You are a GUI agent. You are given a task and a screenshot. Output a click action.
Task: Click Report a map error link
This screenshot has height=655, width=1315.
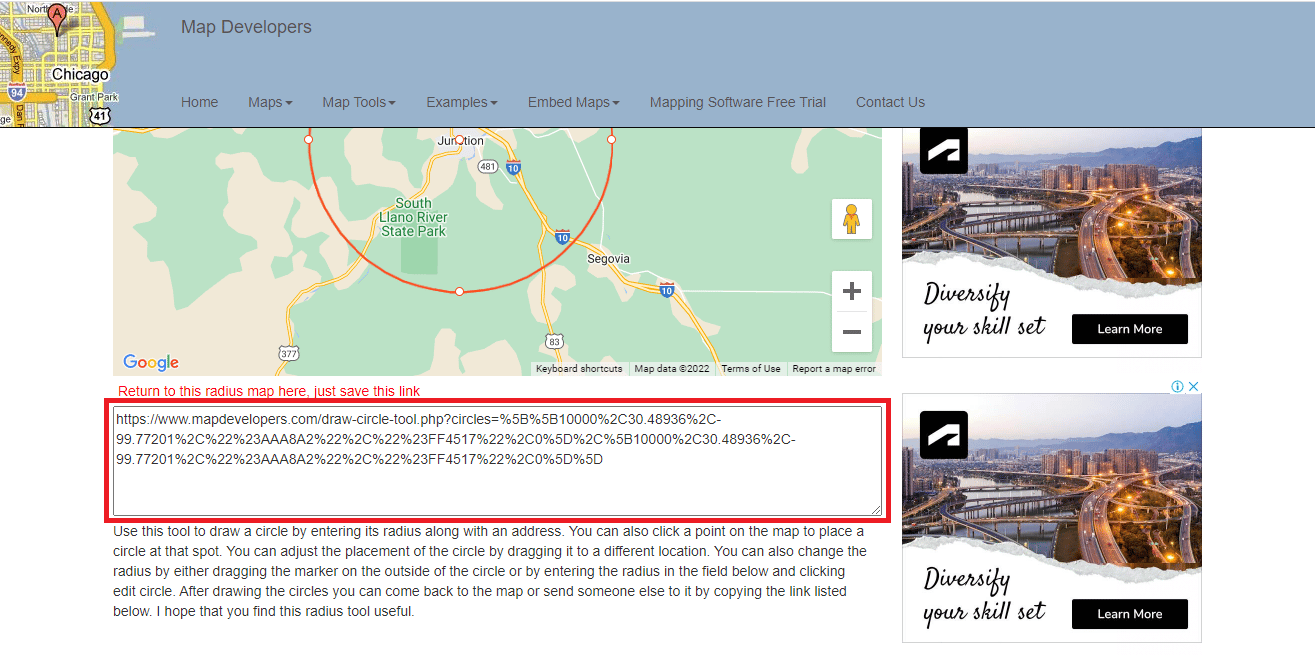pyautogui.click(x=834, y=369)
